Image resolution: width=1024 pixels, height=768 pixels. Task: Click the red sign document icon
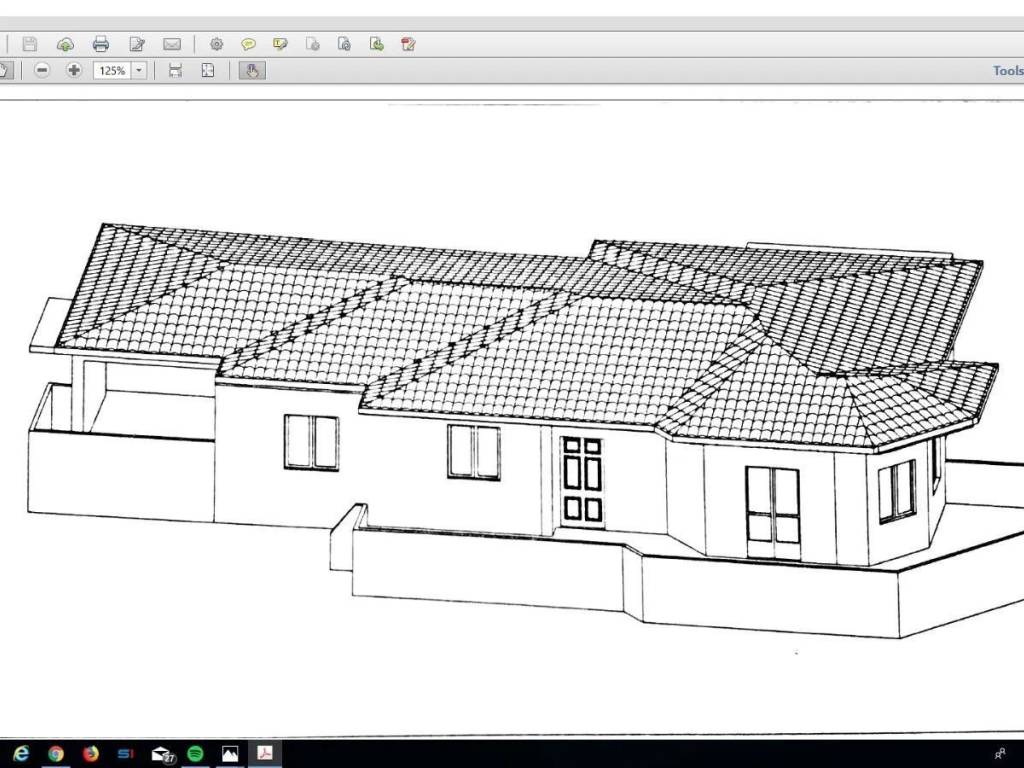408,44
